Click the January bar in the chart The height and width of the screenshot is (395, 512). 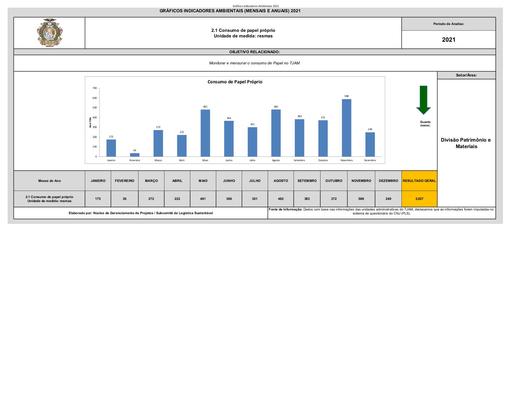(x=111, y=148)
